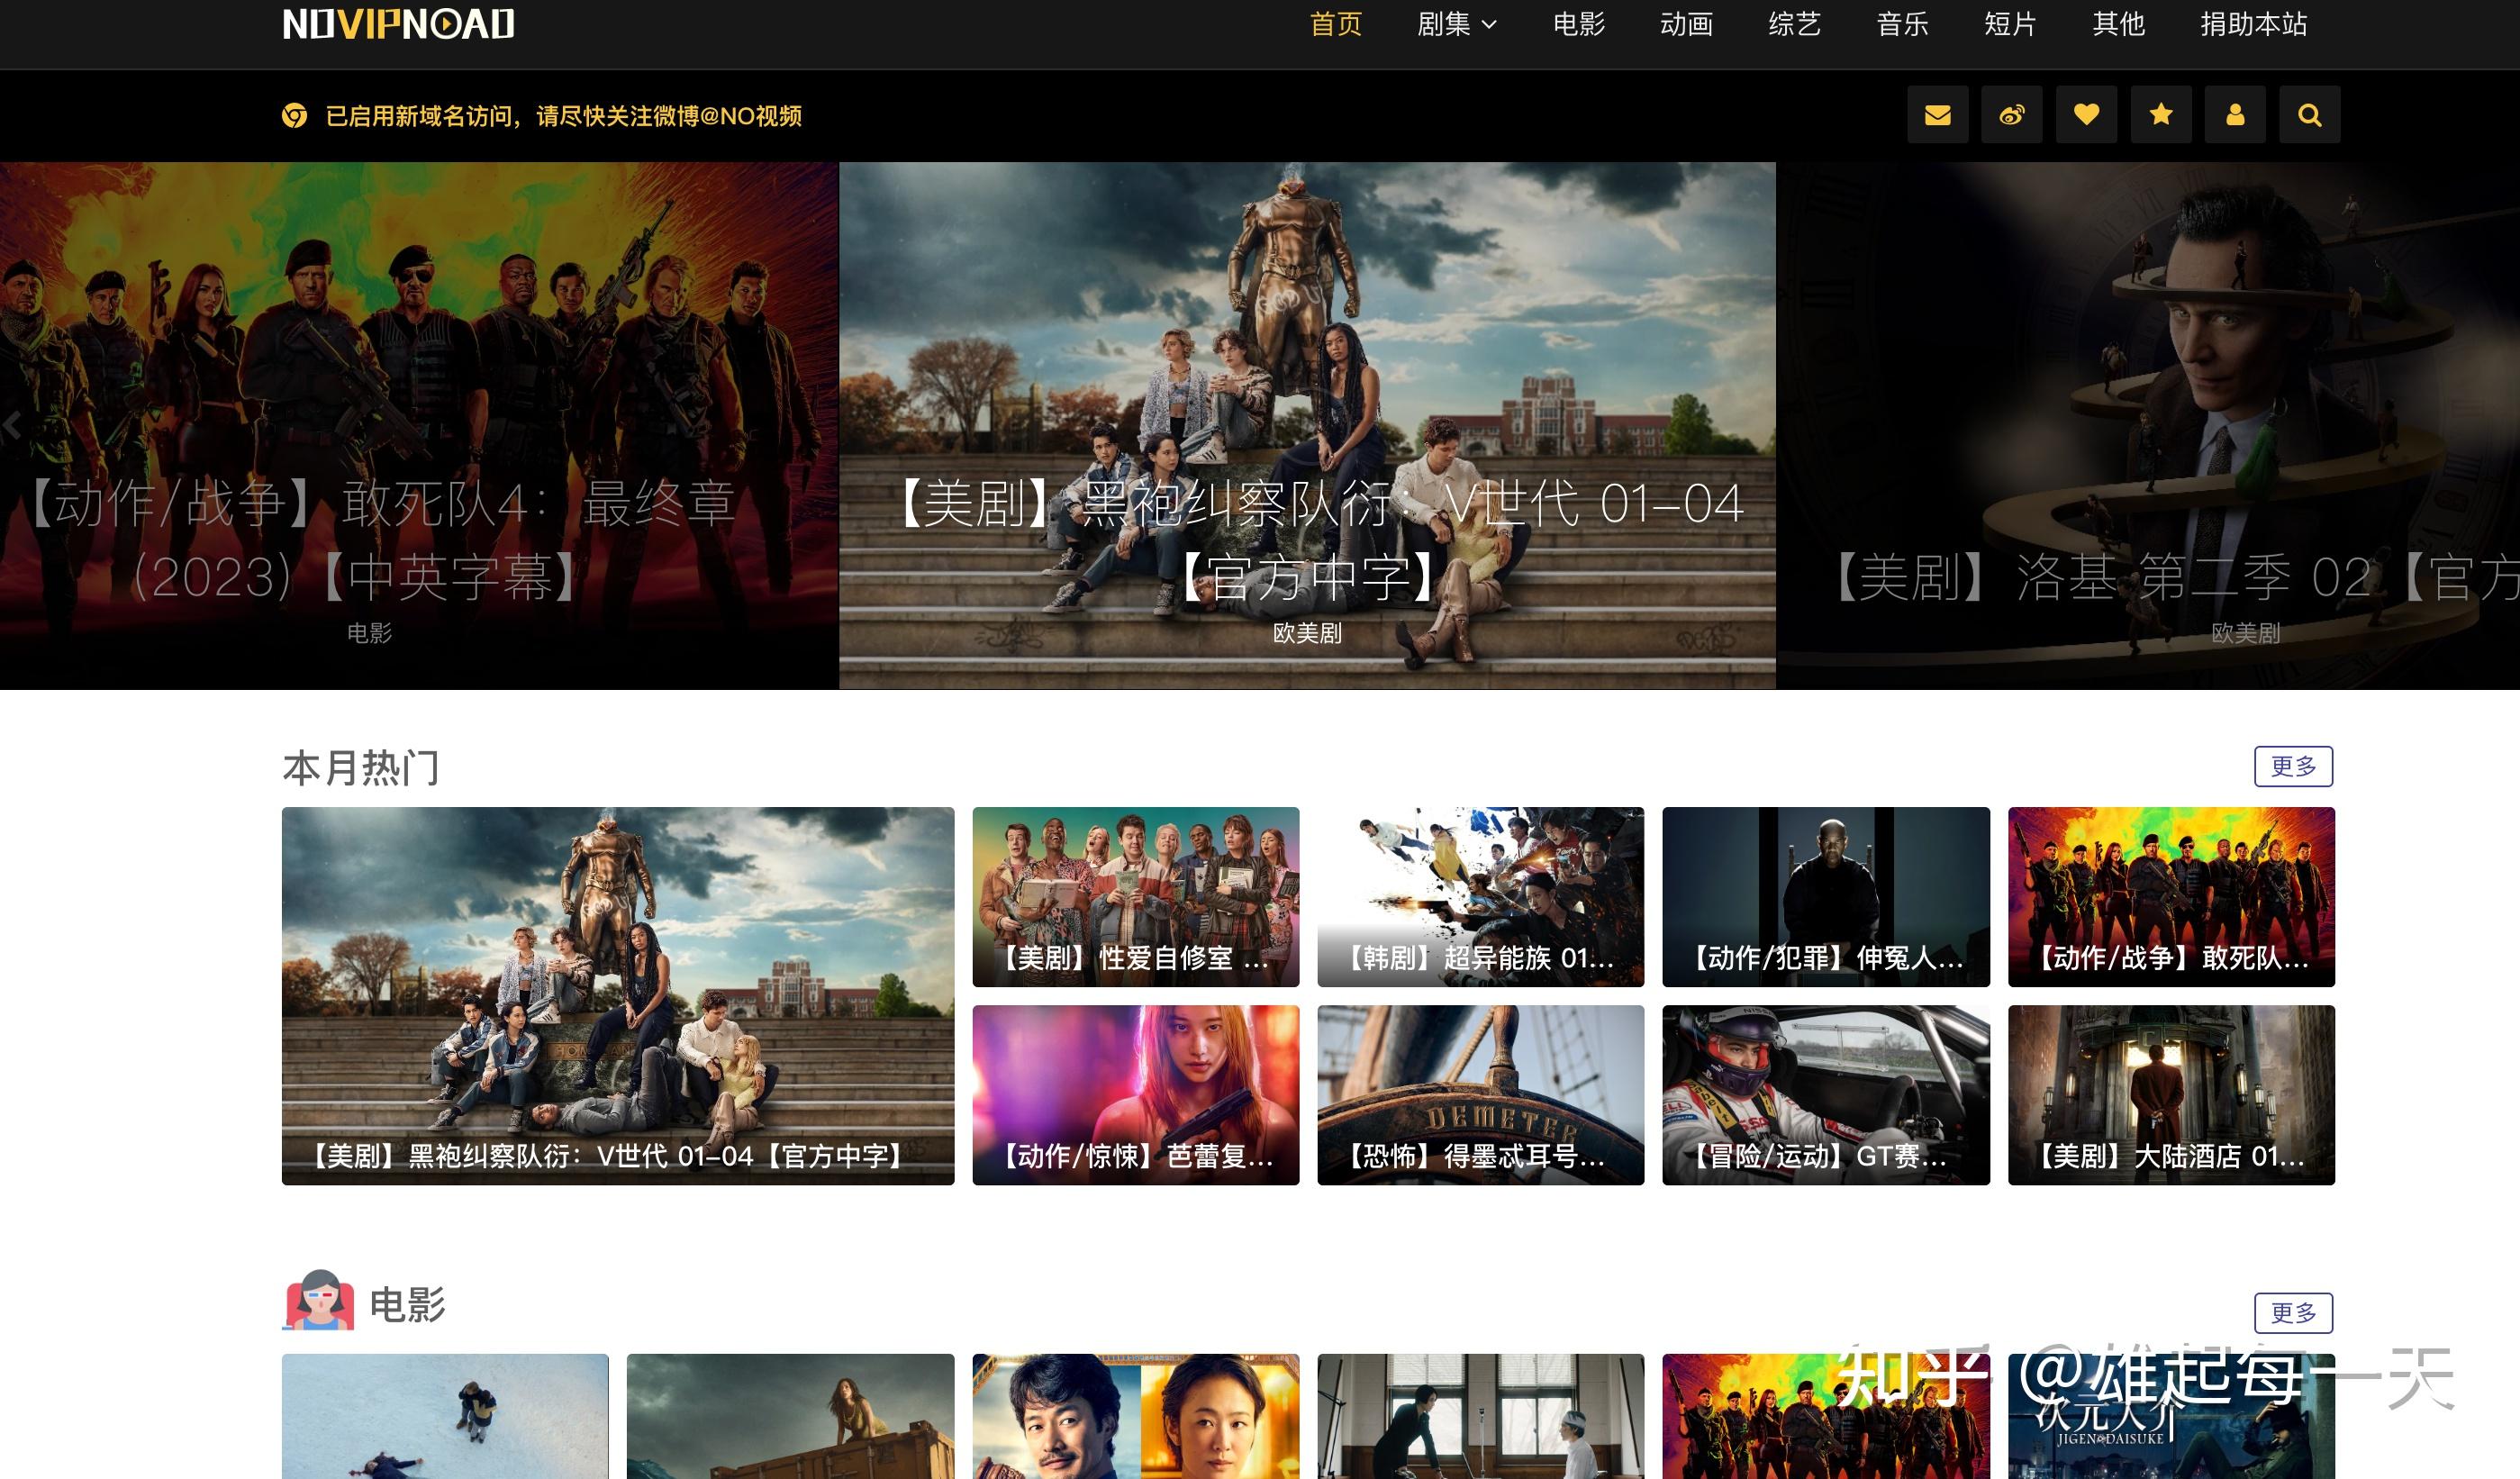Click the 欧美剧 label on the V世代 slide
Image resolution: width=2520 pixels, height=1479 pixels.
pyautogui.click(x=1307, y=633)
